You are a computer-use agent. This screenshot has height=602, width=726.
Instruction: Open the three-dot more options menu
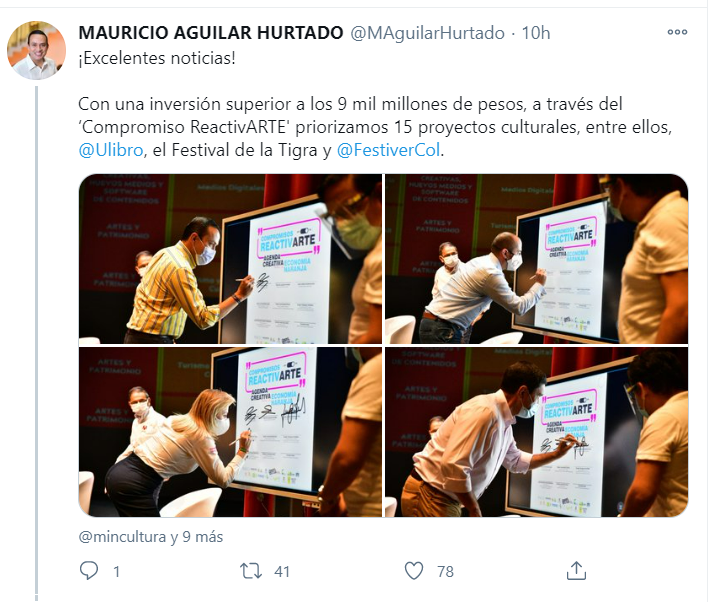click(x=677, y=32)
